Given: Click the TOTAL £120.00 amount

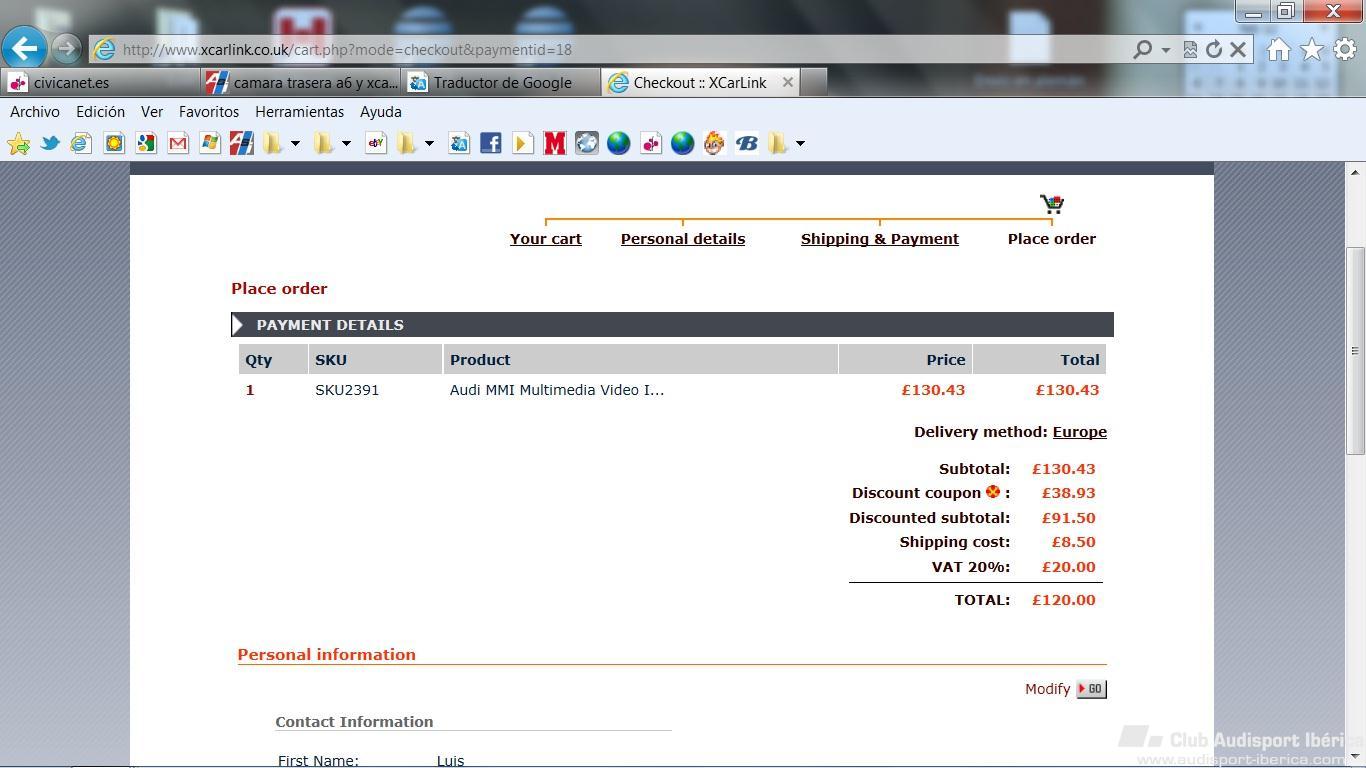Looking at the screenshot, I should click(x=1064, y=600).
